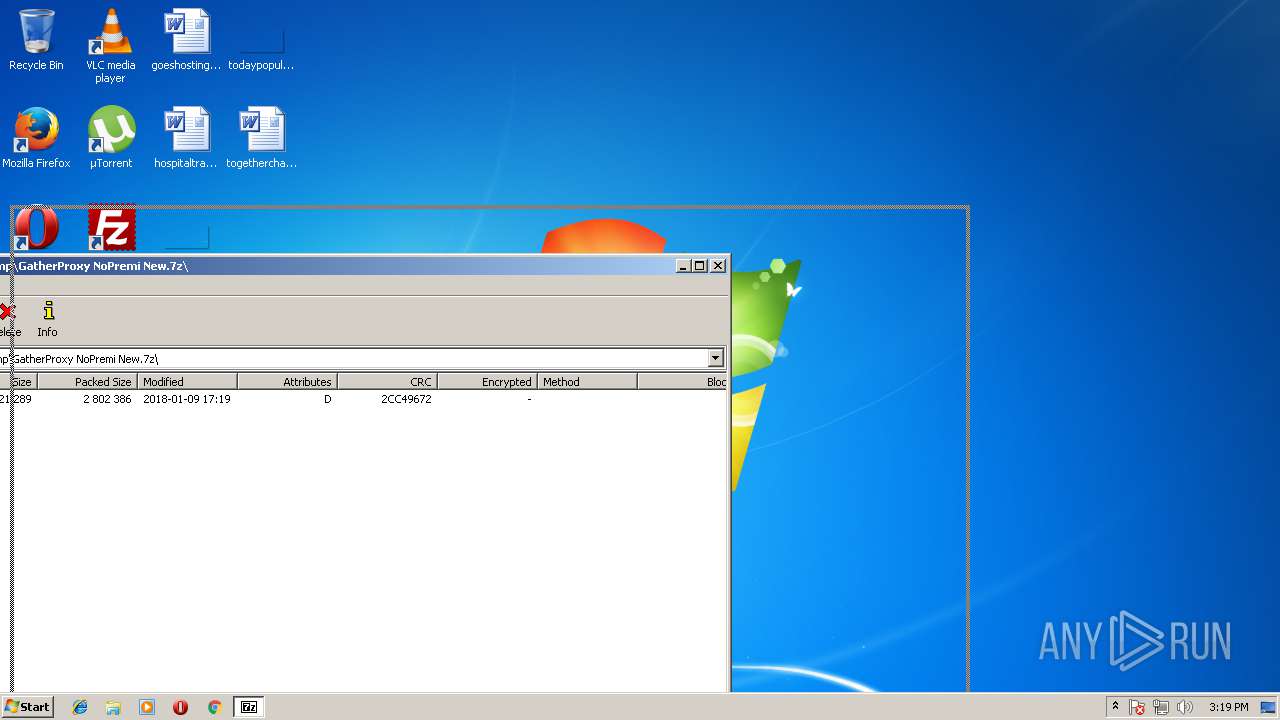
Task: Open Action Center flag in system tray
Action: tap(1137, 707)
